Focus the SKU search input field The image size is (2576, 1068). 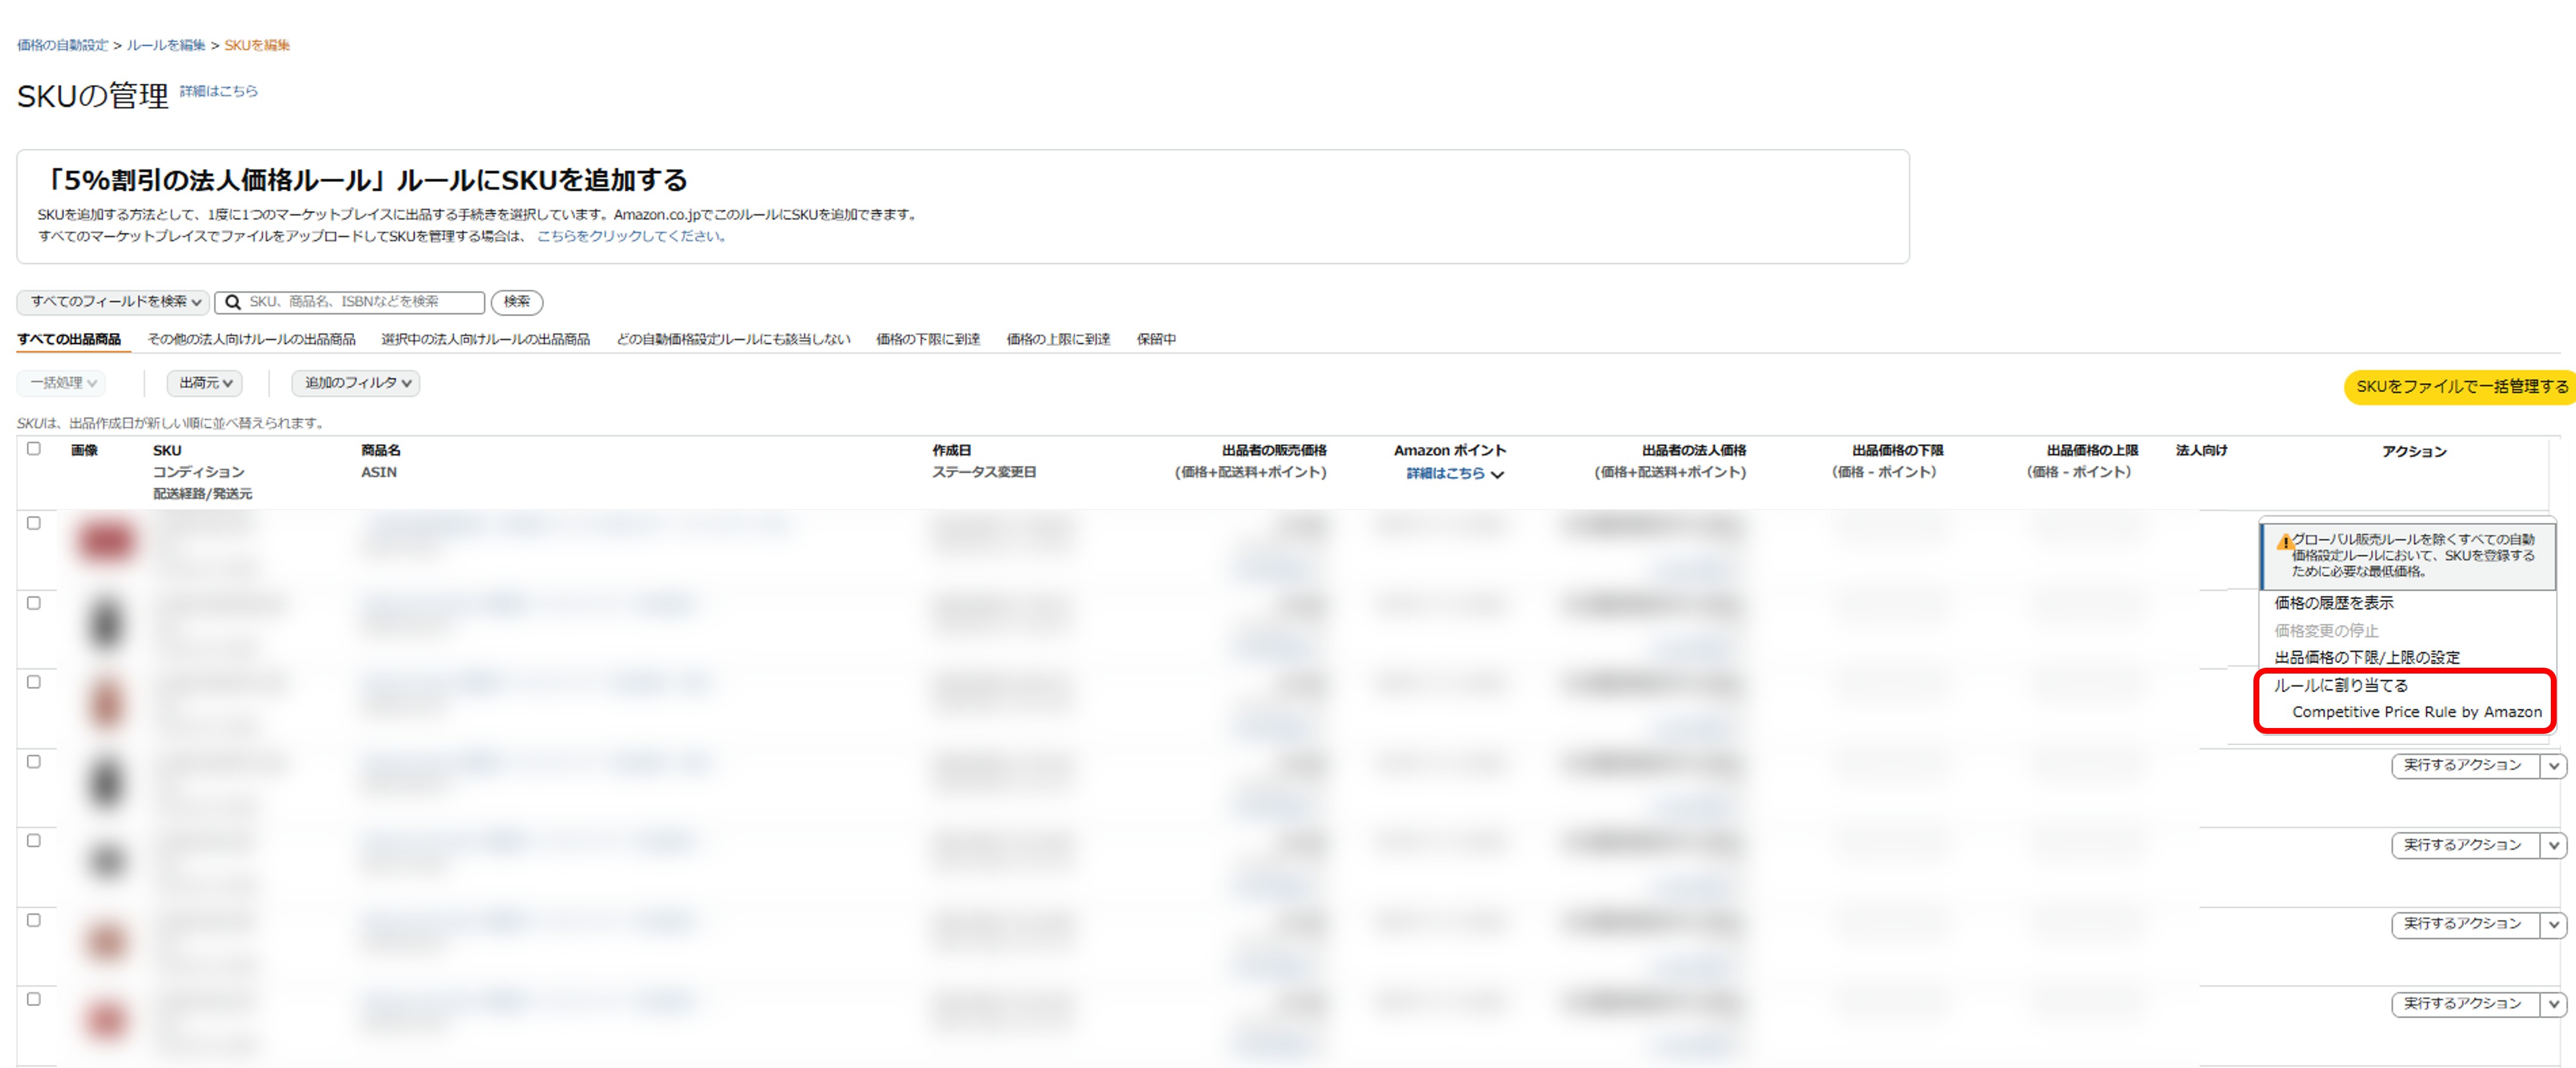(360, 302)
